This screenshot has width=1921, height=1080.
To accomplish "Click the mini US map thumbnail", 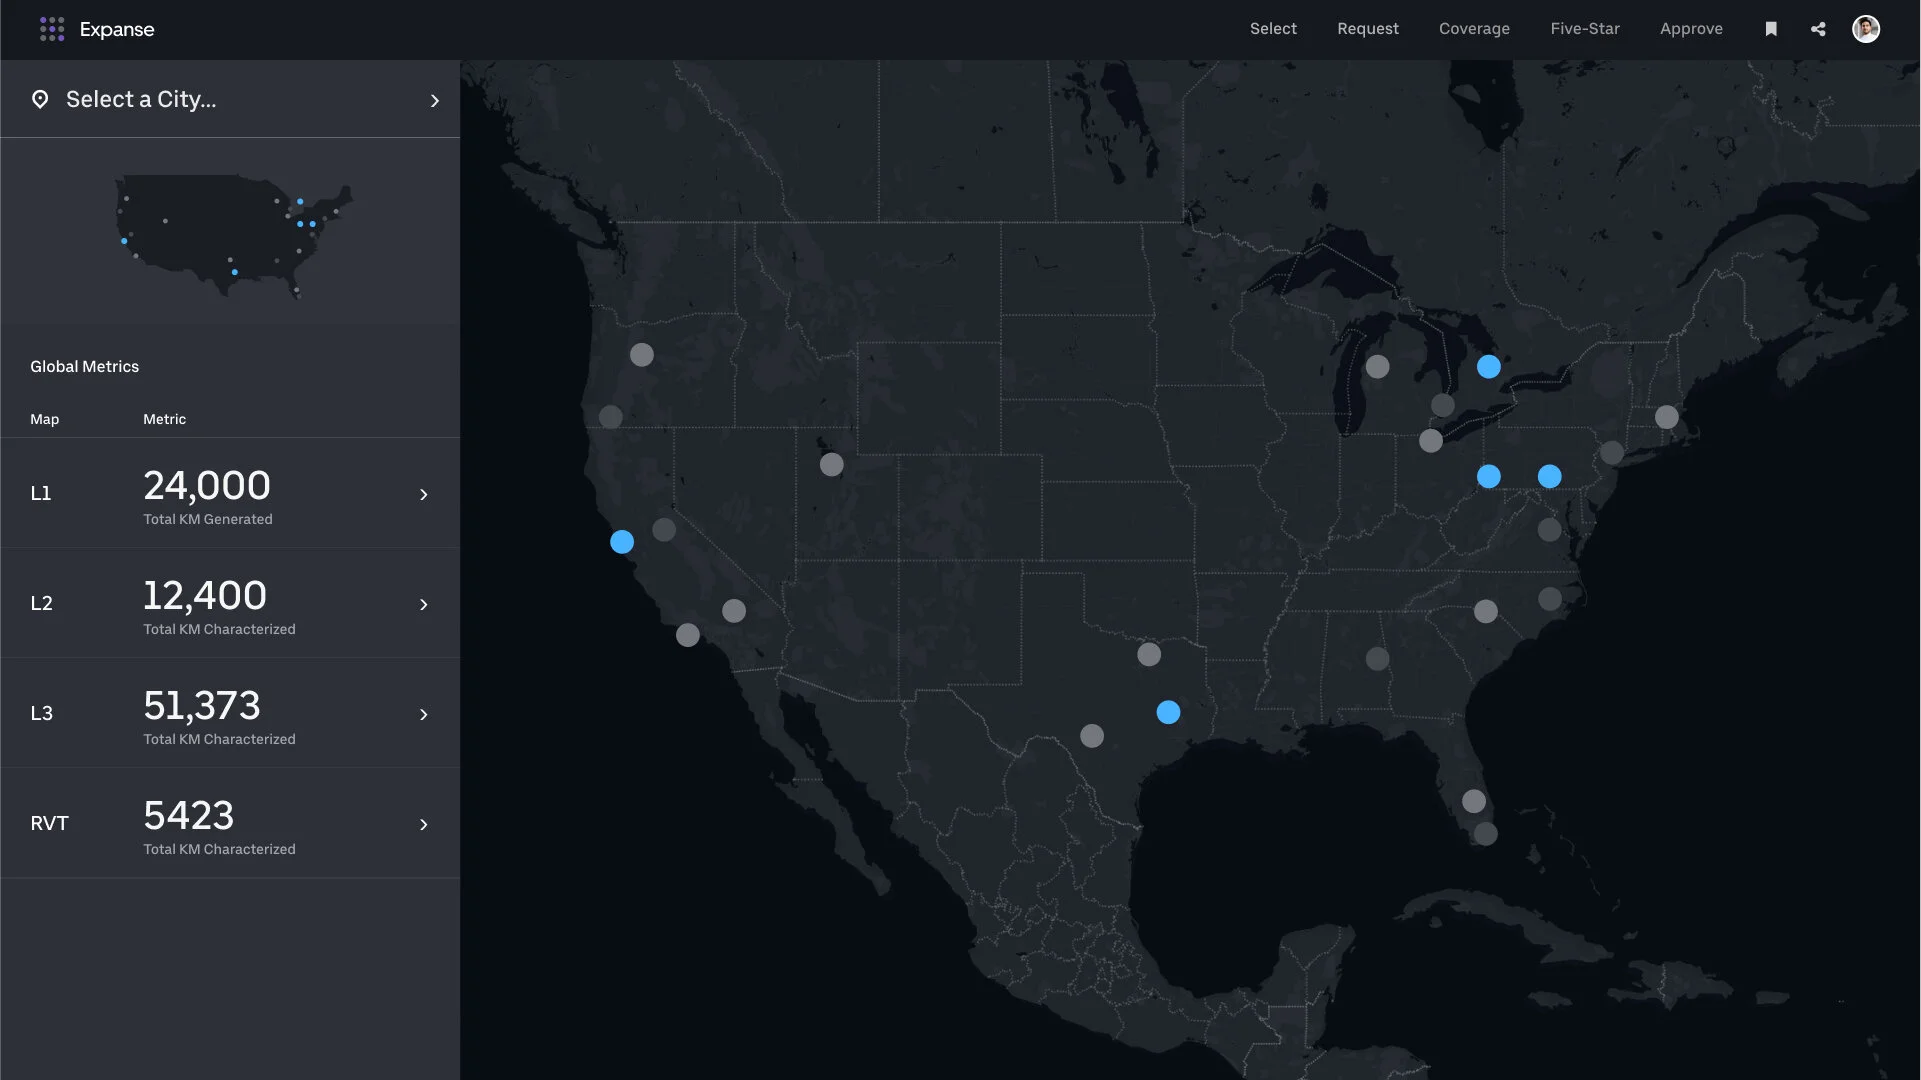I will point(232,235).
